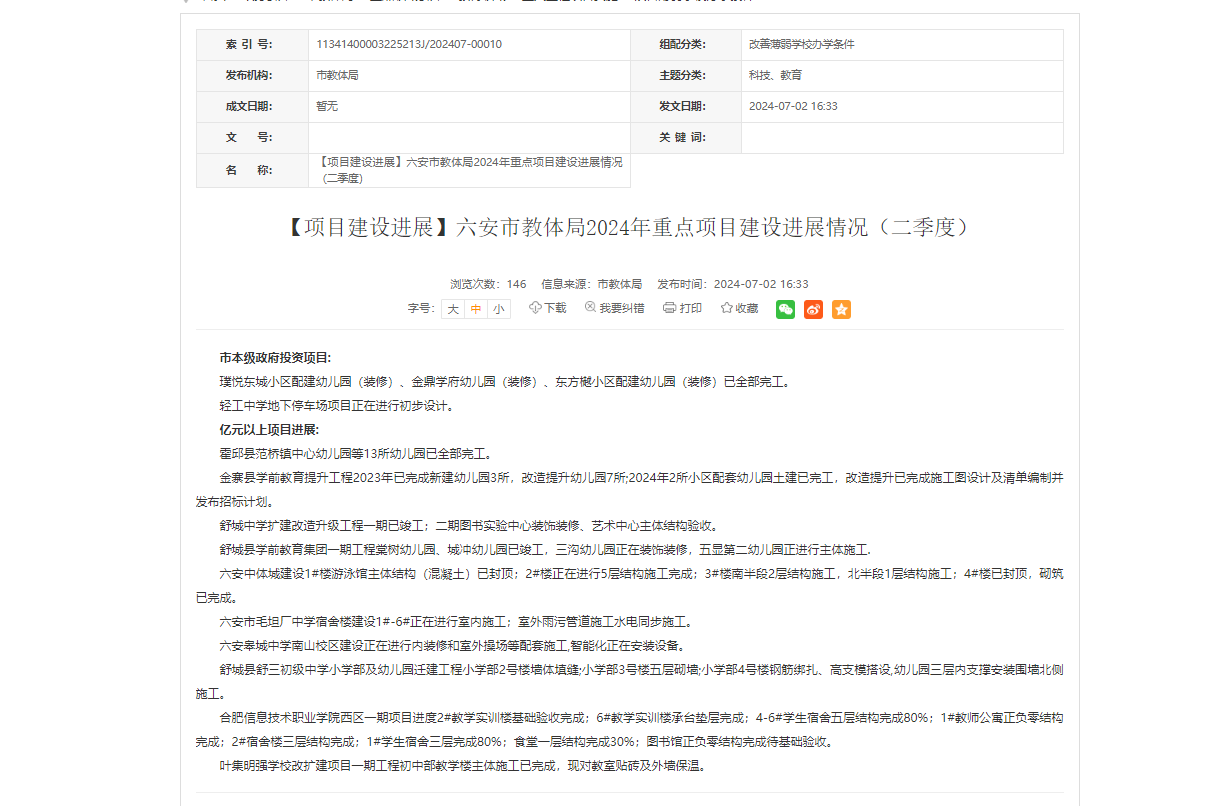Viewport: 1209px width, 806px height.
Task: Share article via the red Weibo icon
Action: [813, 310]
